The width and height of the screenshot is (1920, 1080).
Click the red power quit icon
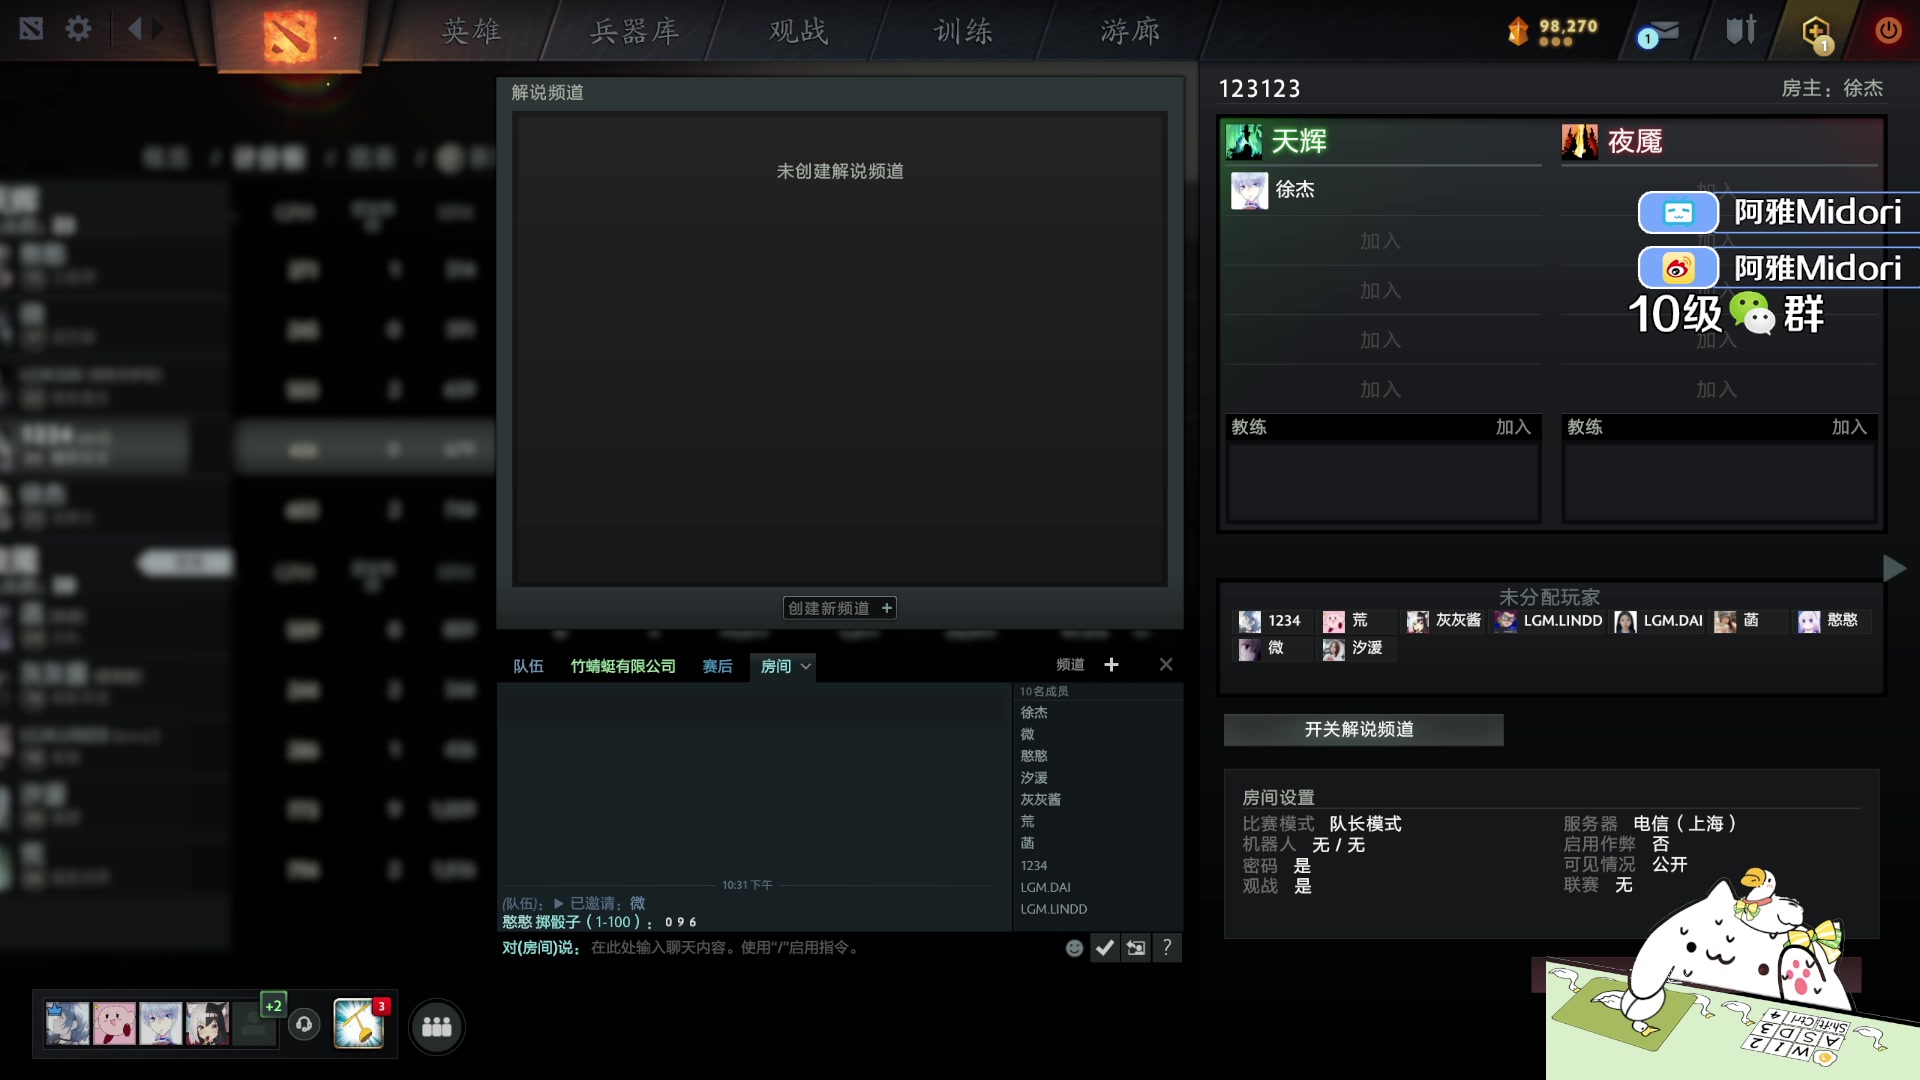tap(1888, 30)
